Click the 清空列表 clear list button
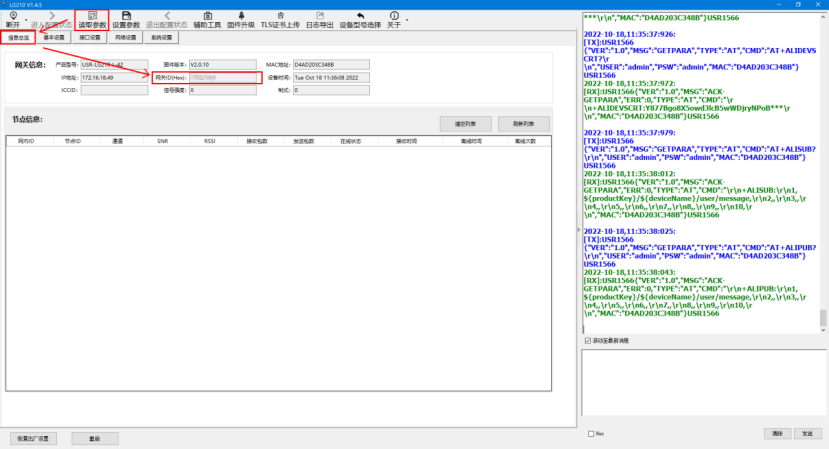This screenshot has width=829, height=449. point(464,123)
